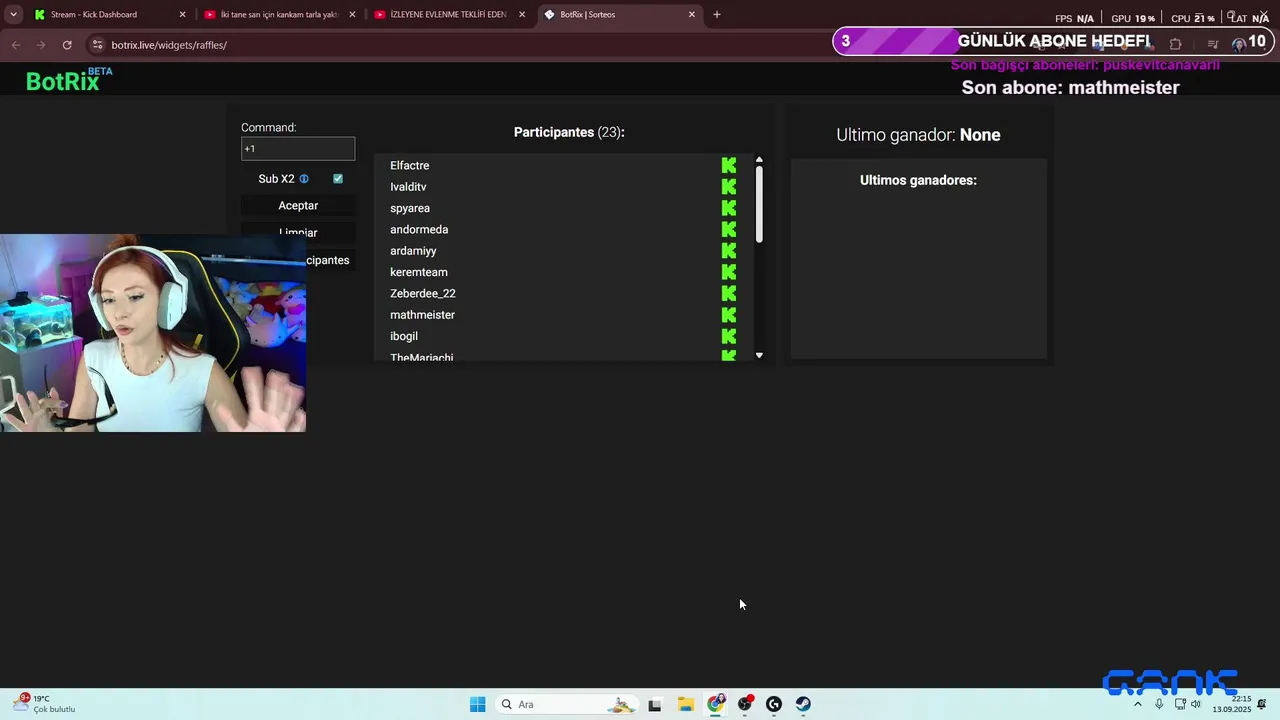Select participant Ivalditv
Screen dimensions: 1280x720
coord(408,187)
